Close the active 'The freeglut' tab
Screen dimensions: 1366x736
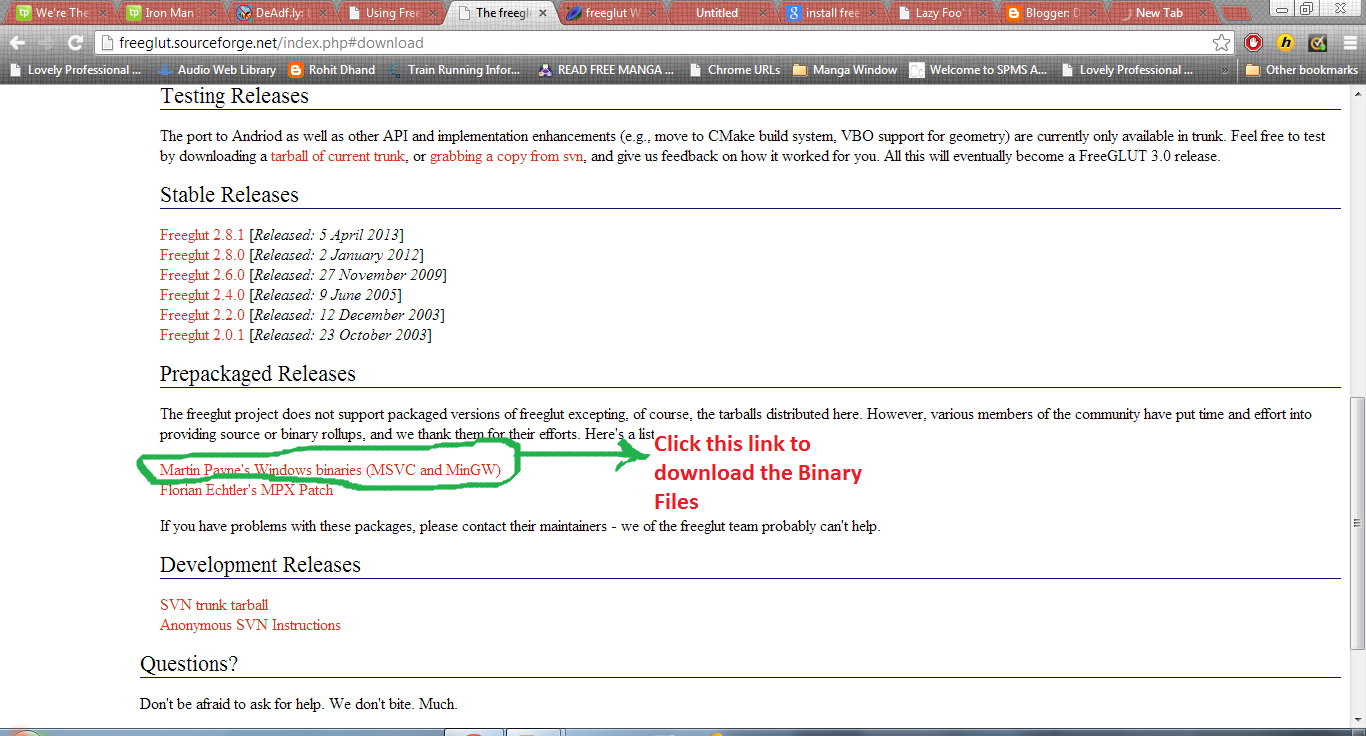click(x=541, y=14)
